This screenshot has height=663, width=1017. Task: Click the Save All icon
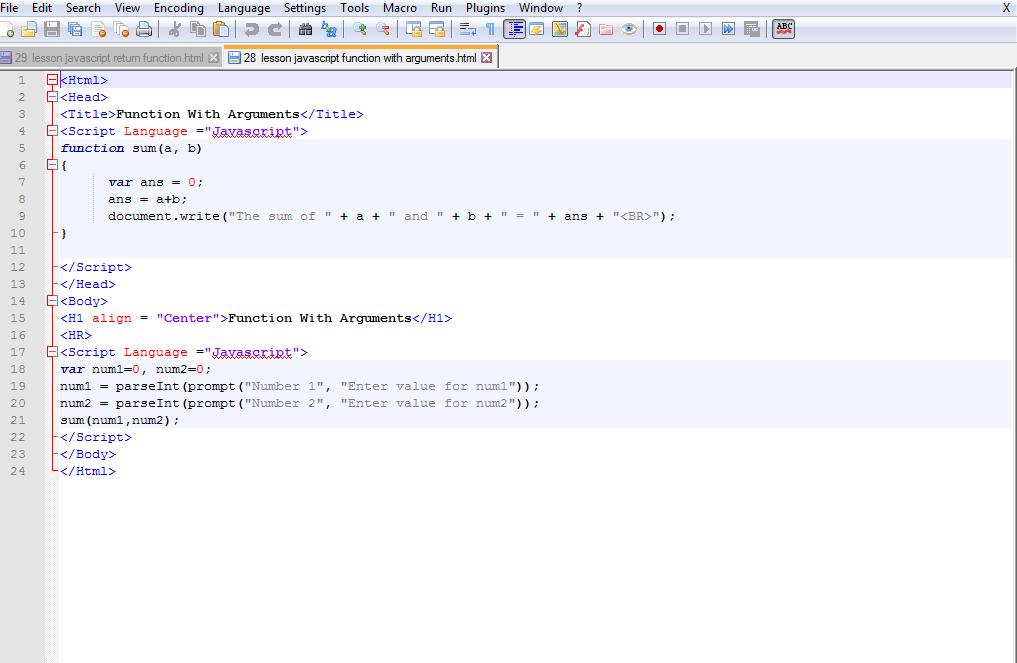click(75, 29)
